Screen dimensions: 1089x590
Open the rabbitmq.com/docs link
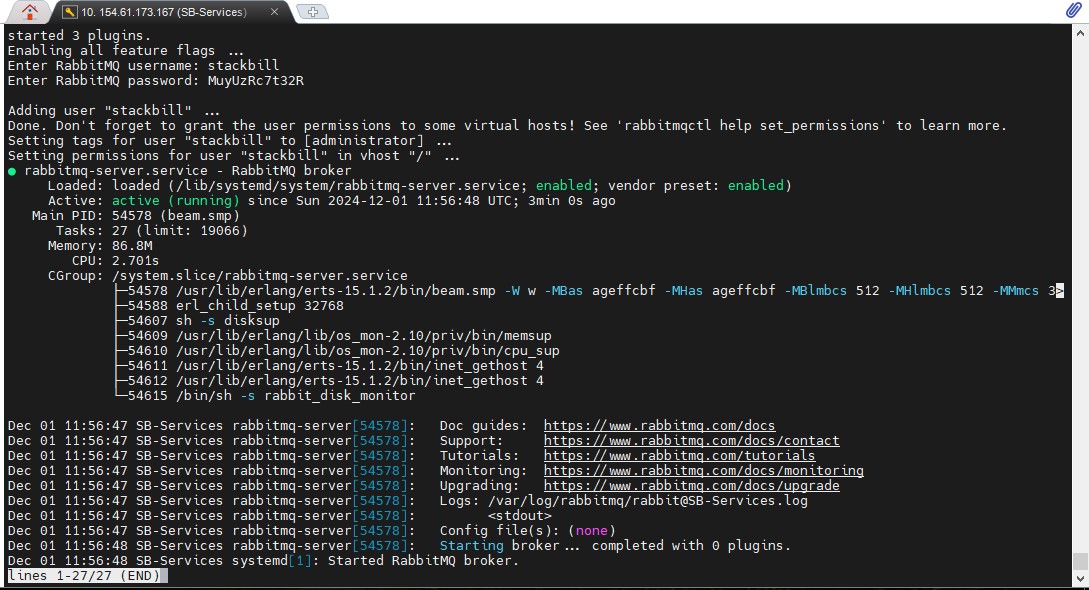pyautogui.click(x=659, y=425)
